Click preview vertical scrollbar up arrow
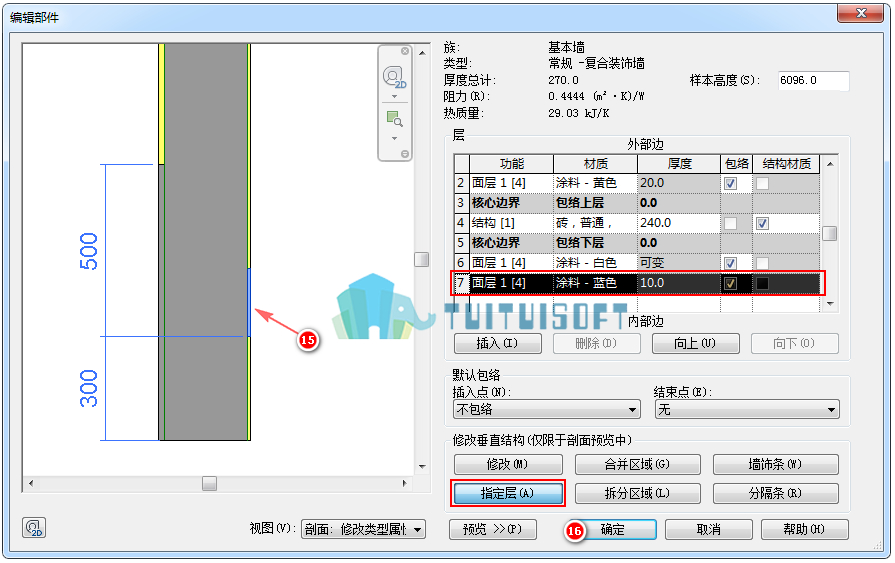 point(422,53)
